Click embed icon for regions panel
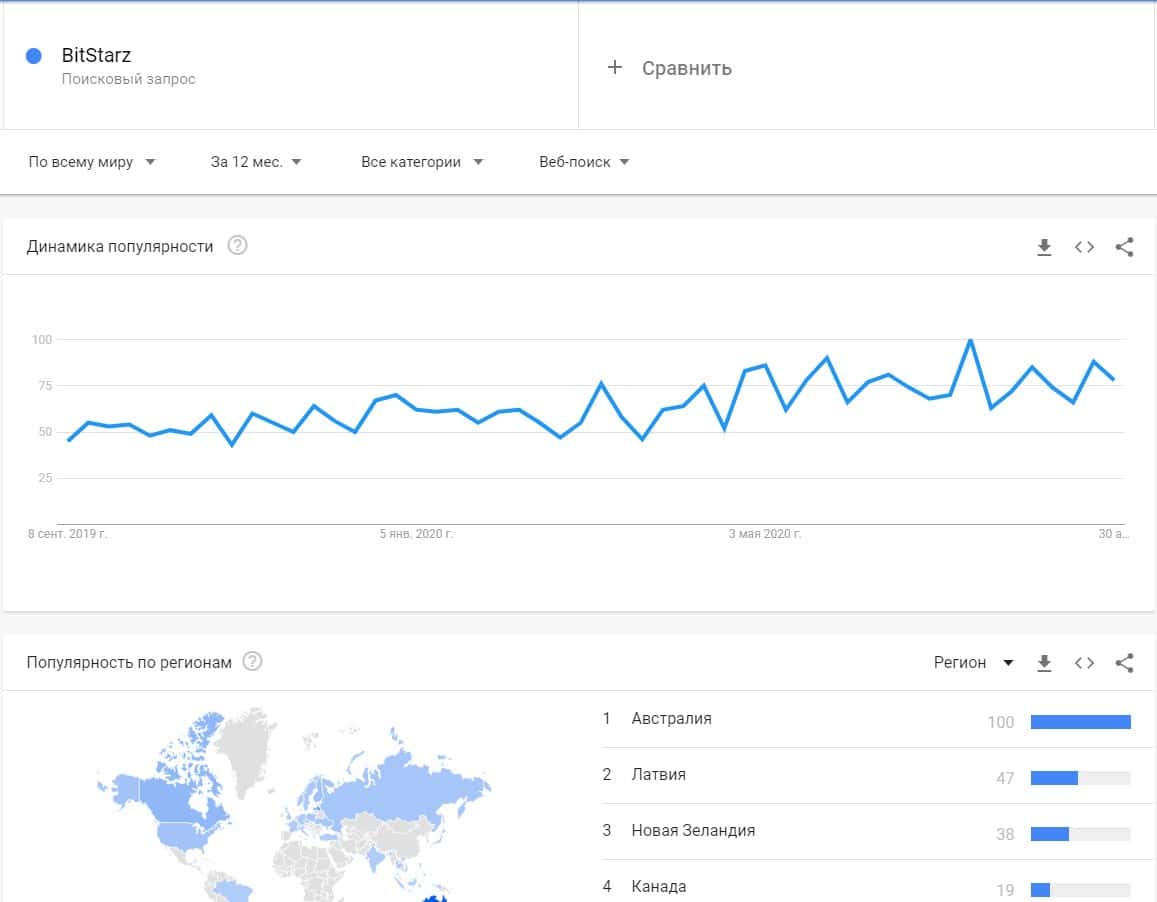 (1084, 663)
